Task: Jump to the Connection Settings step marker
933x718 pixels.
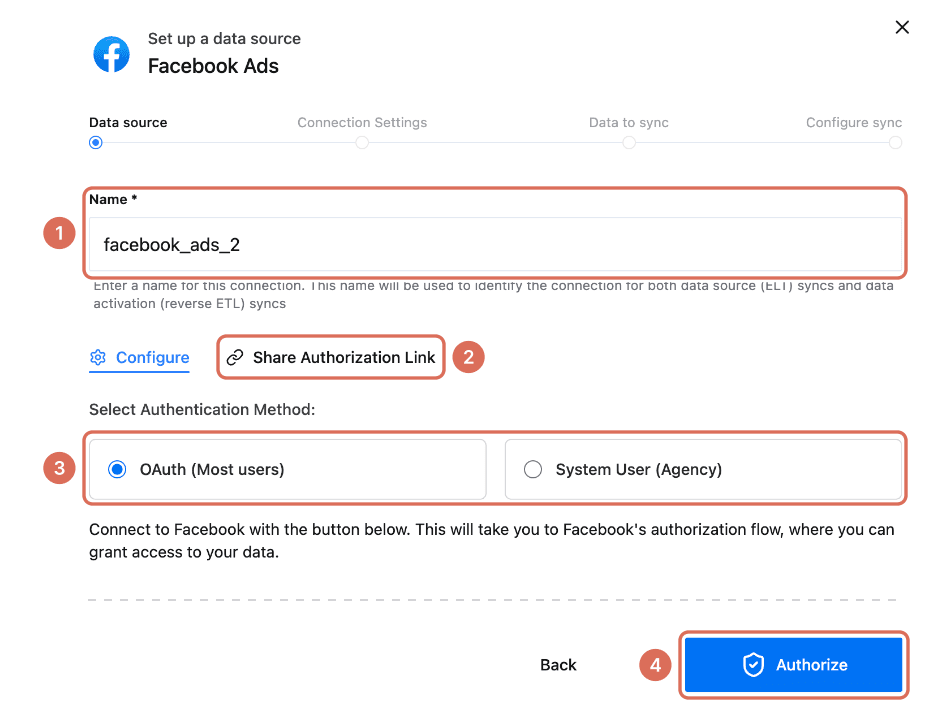Action: coord(362,143)
